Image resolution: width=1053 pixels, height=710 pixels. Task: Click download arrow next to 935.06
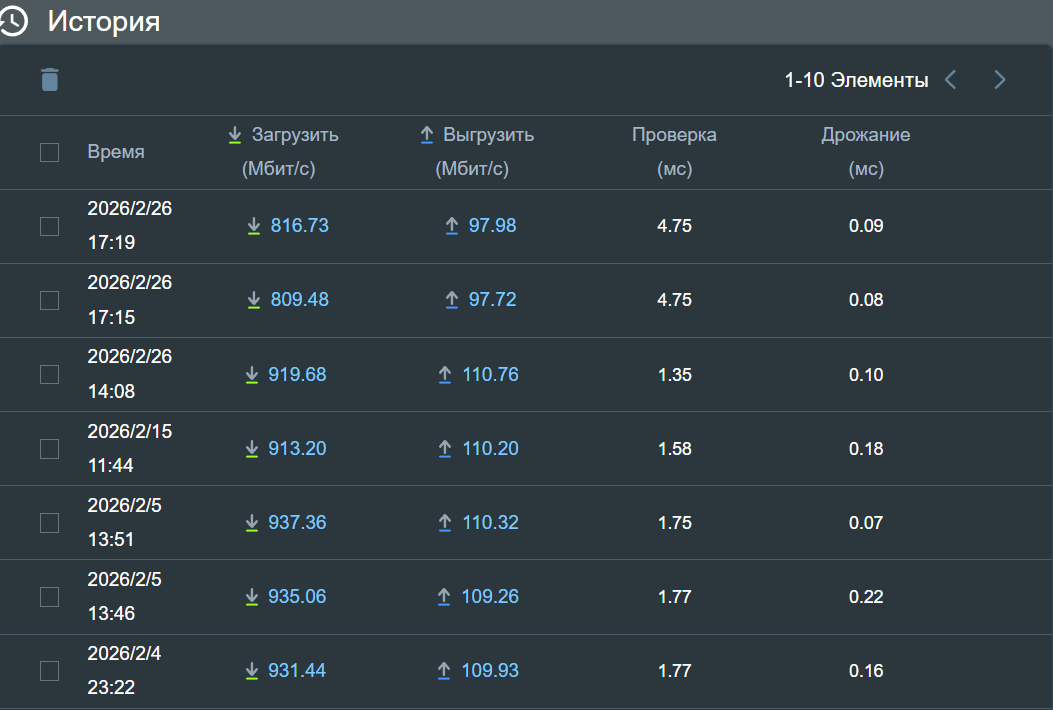(x=252, y=596)
